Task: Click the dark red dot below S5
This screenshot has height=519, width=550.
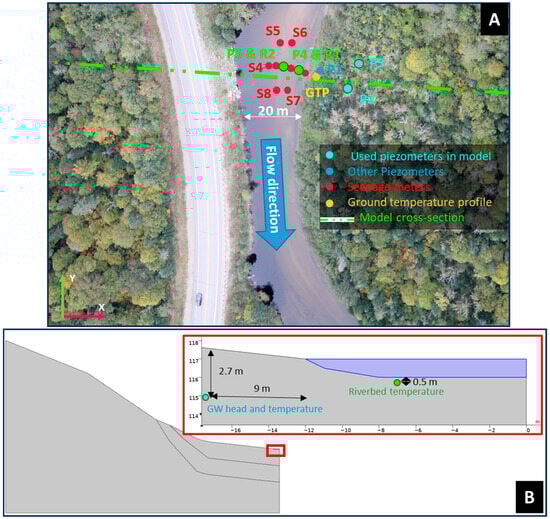Action: (x=280, y=43)
